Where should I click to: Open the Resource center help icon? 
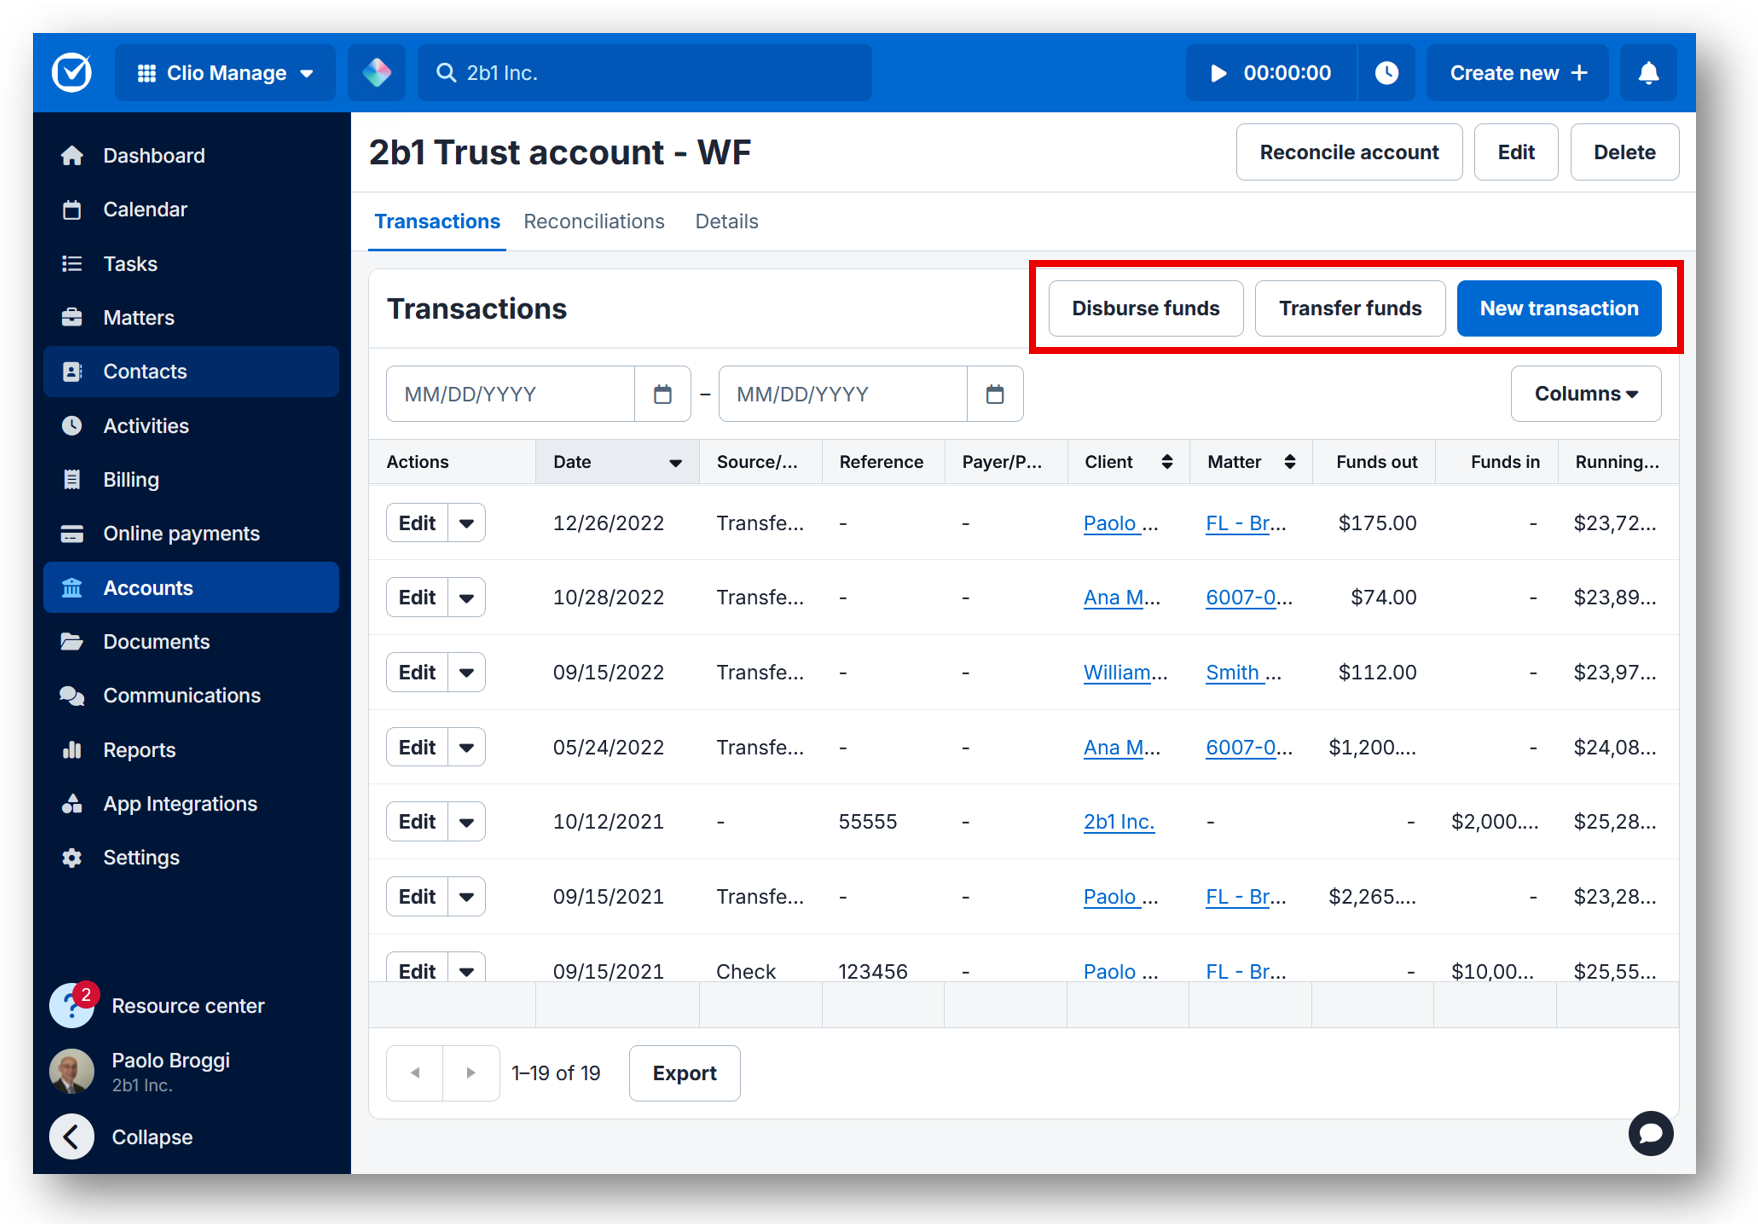71,1005
